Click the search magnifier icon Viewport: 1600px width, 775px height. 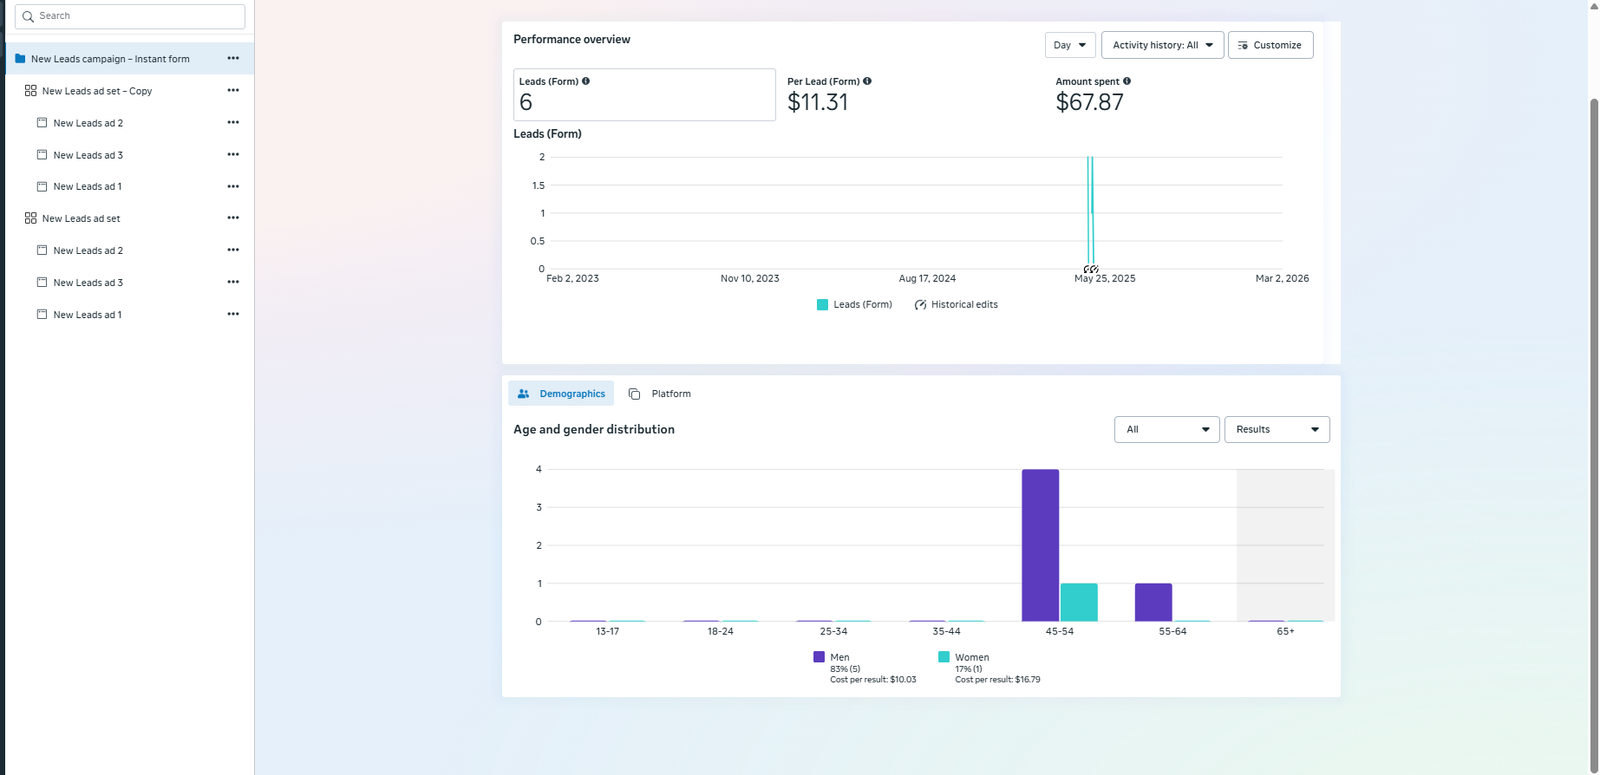tap(28, 16)
